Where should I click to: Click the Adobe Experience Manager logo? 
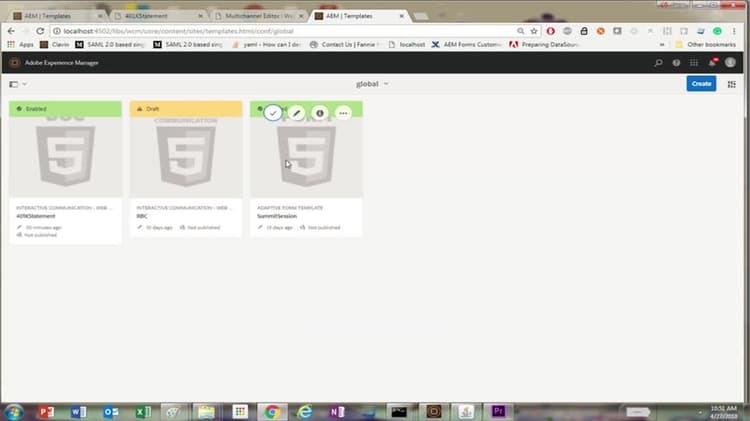[x=15, y=63]
